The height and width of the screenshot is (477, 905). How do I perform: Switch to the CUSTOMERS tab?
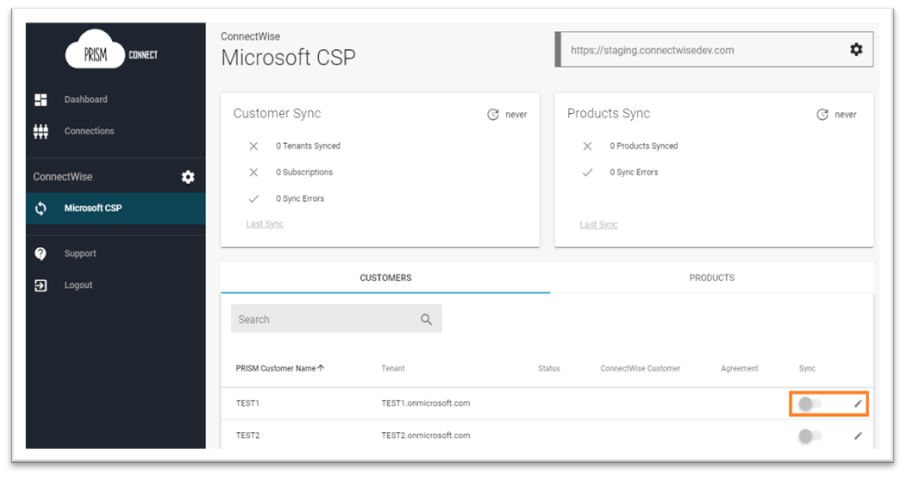386,278
